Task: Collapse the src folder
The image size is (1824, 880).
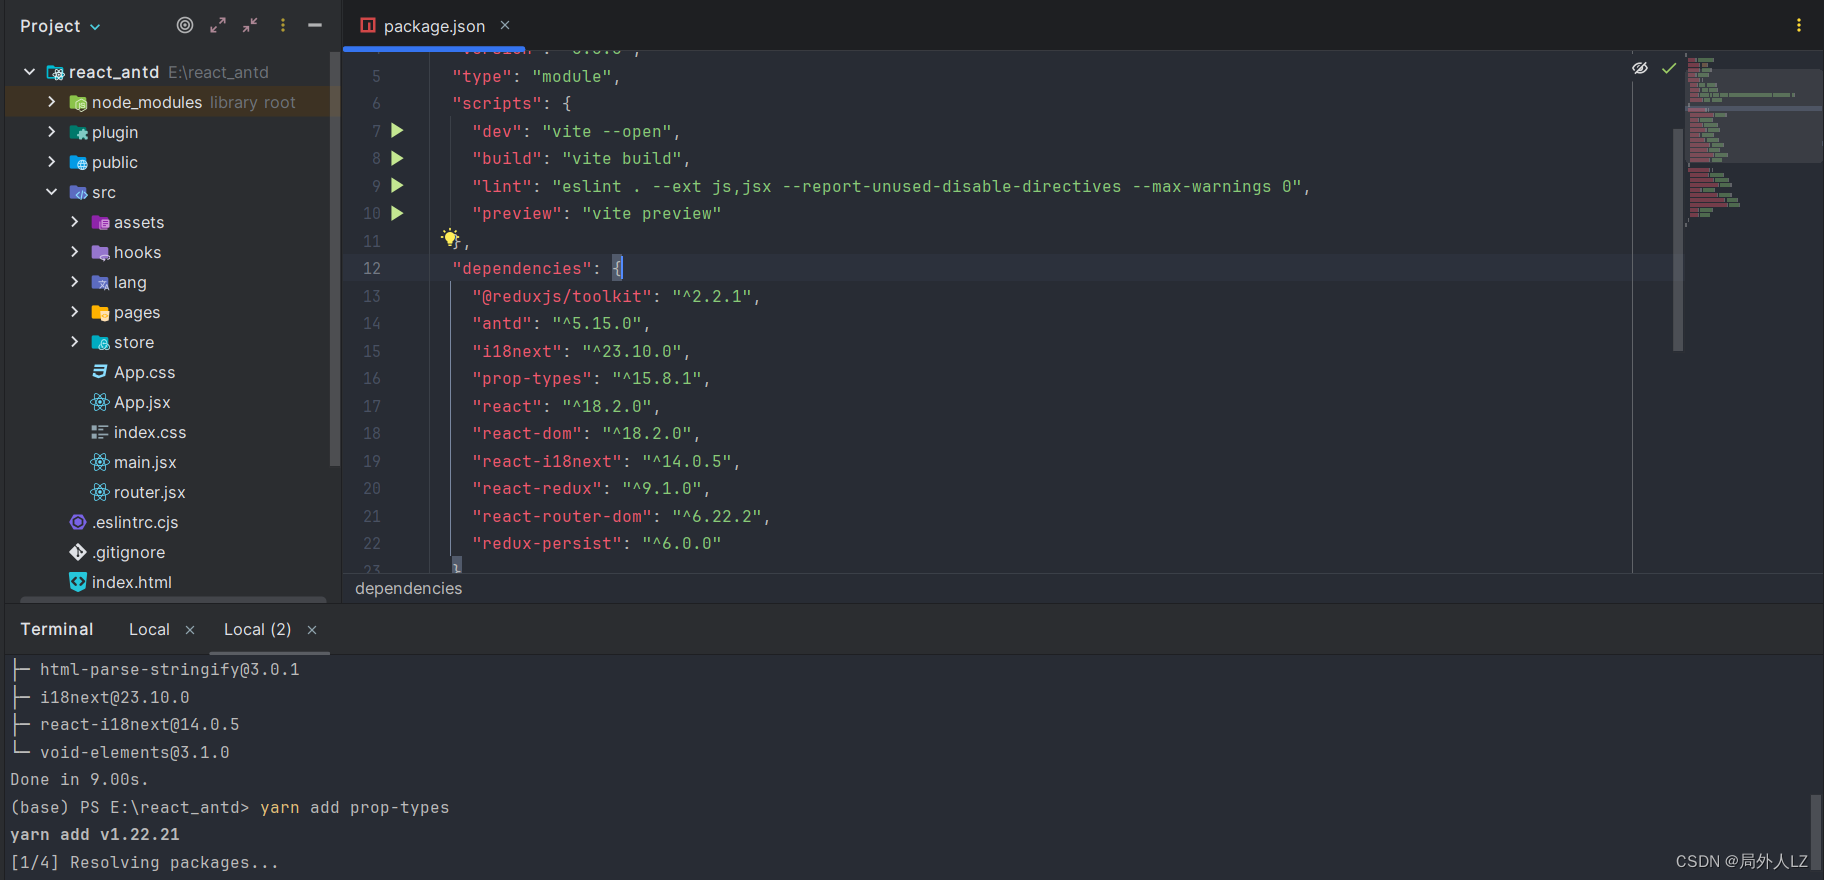Action: click(52, 192)
